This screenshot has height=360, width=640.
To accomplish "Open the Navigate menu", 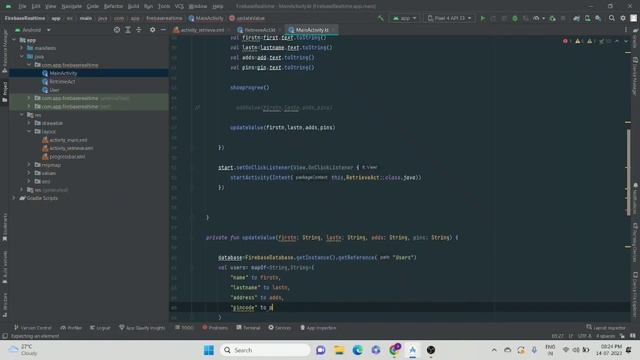I will [x=71, y=7].
